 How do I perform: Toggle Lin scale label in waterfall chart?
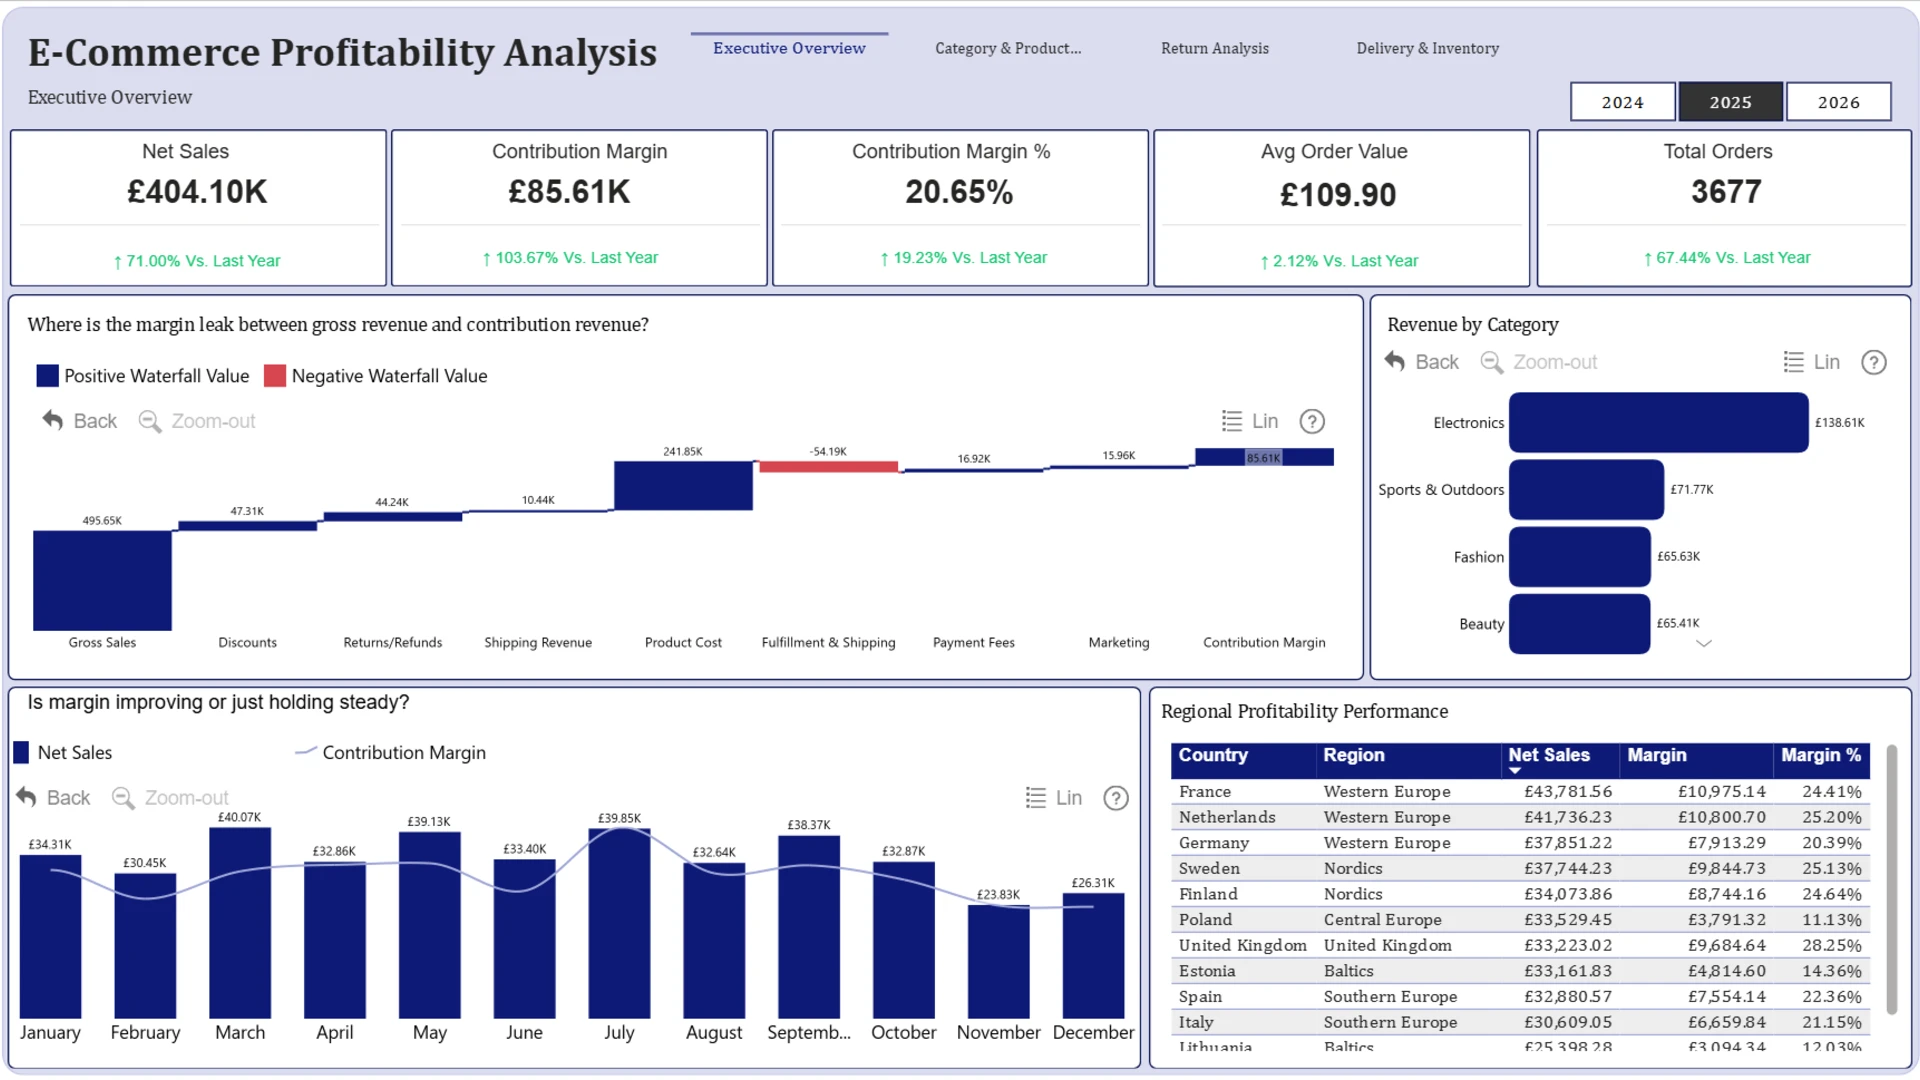point(1265,421)
